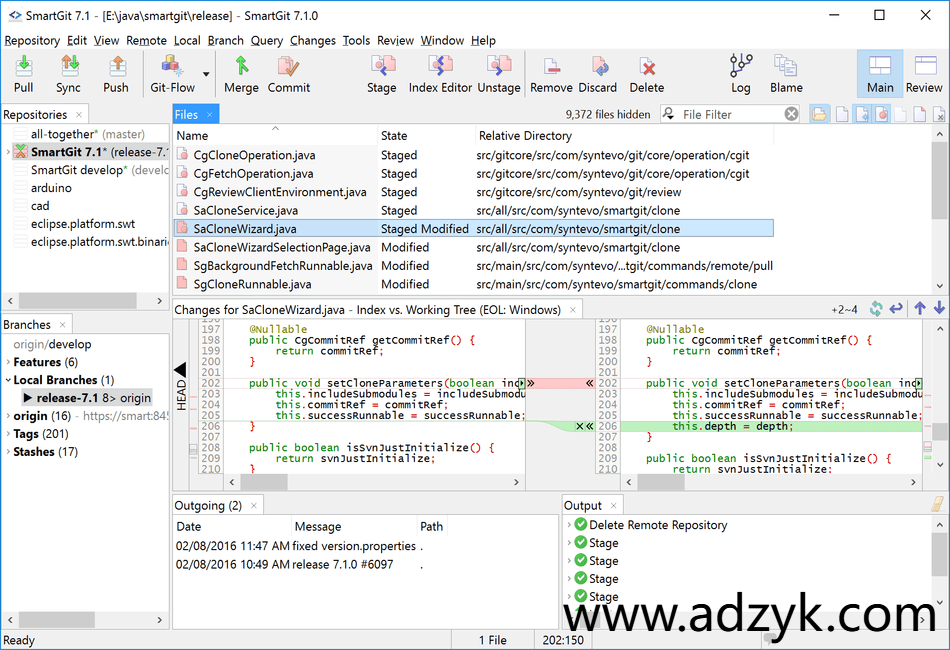Sort files by State column header

[x=394, y=135]
